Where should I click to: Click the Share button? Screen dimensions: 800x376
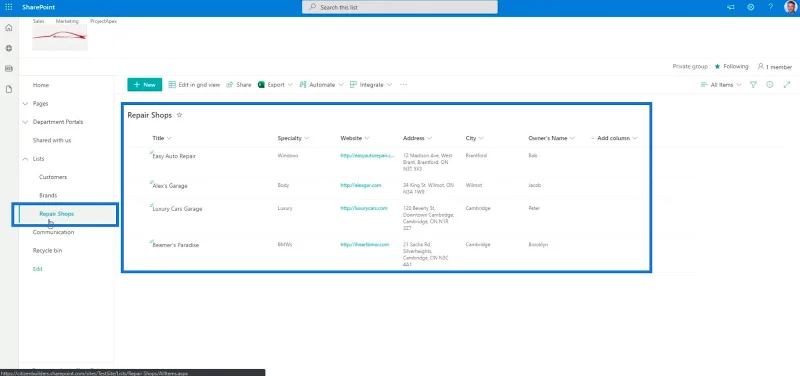pos(239,85)
